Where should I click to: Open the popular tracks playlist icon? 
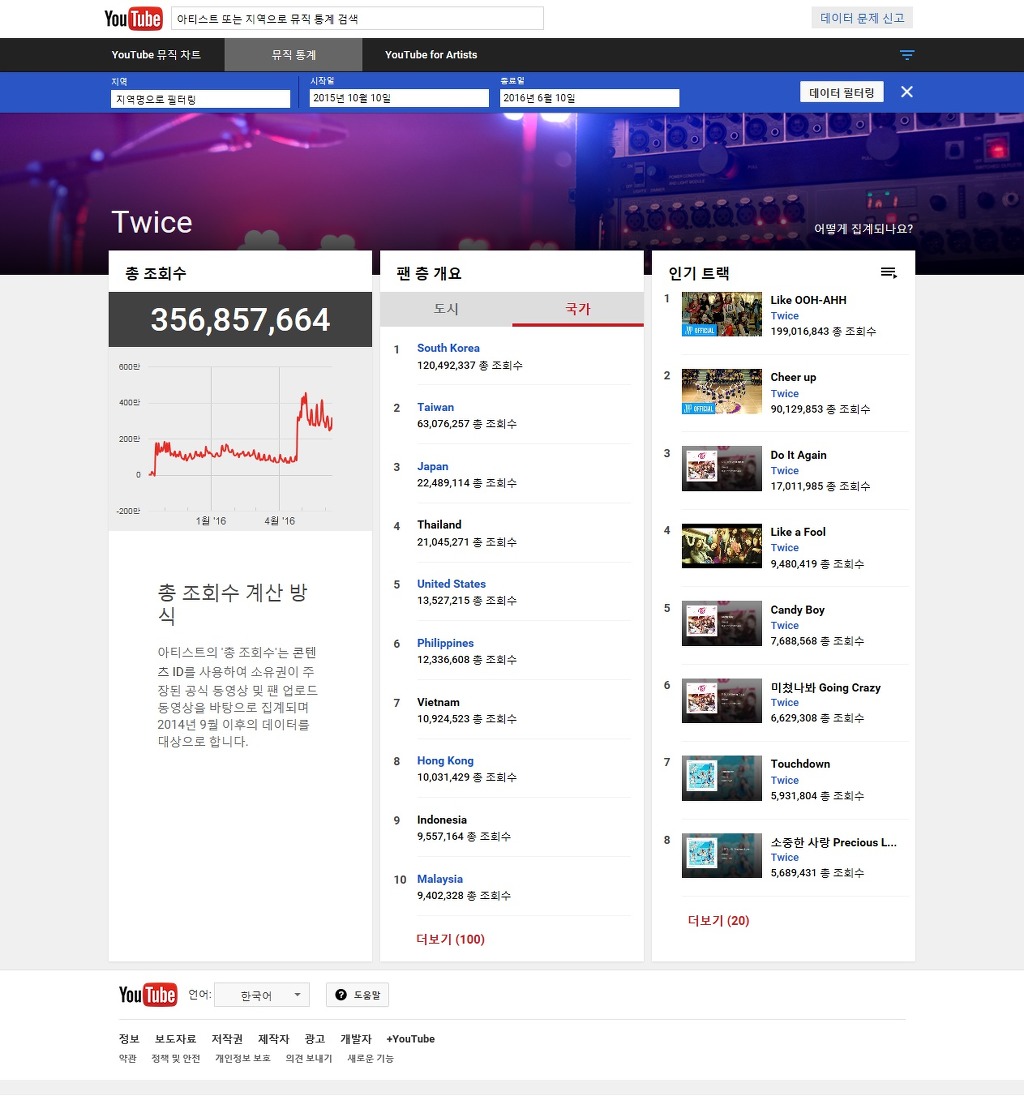(x=888, y=273)
